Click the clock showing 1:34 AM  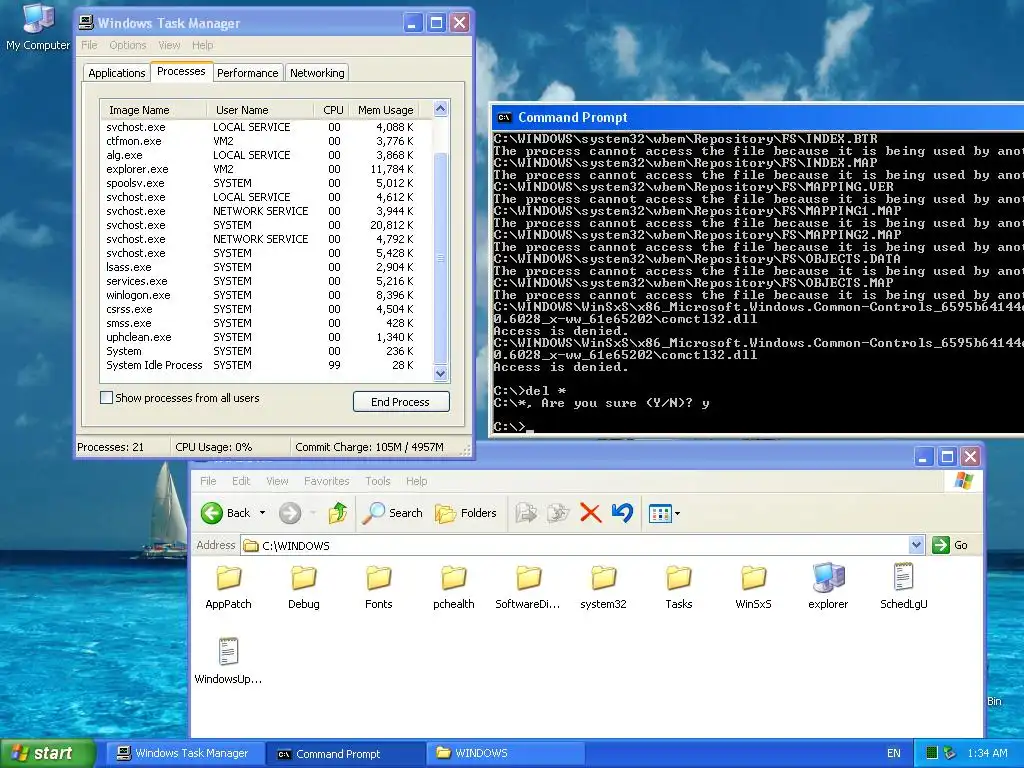coord(987,753)
